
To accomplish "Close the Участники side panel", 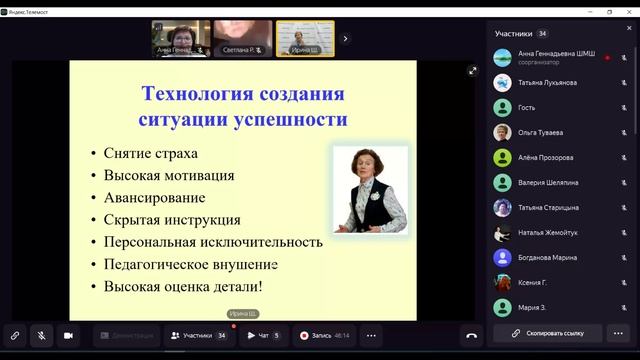I will (629, 28).
